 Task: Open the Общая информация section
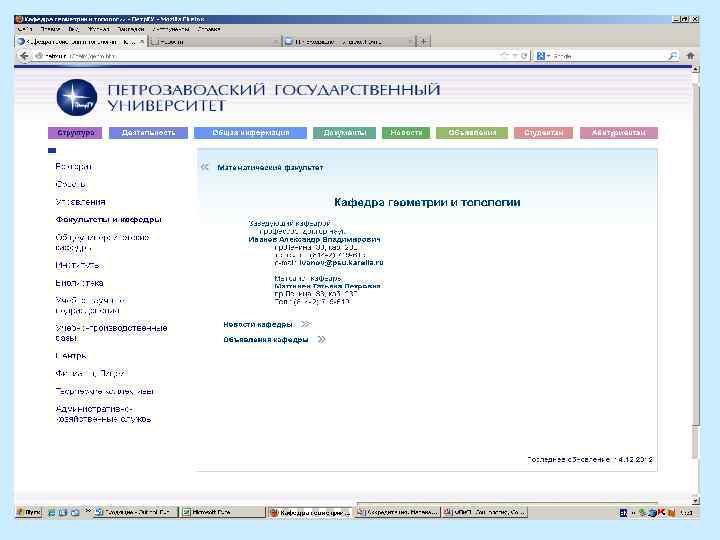coord(250,133)
